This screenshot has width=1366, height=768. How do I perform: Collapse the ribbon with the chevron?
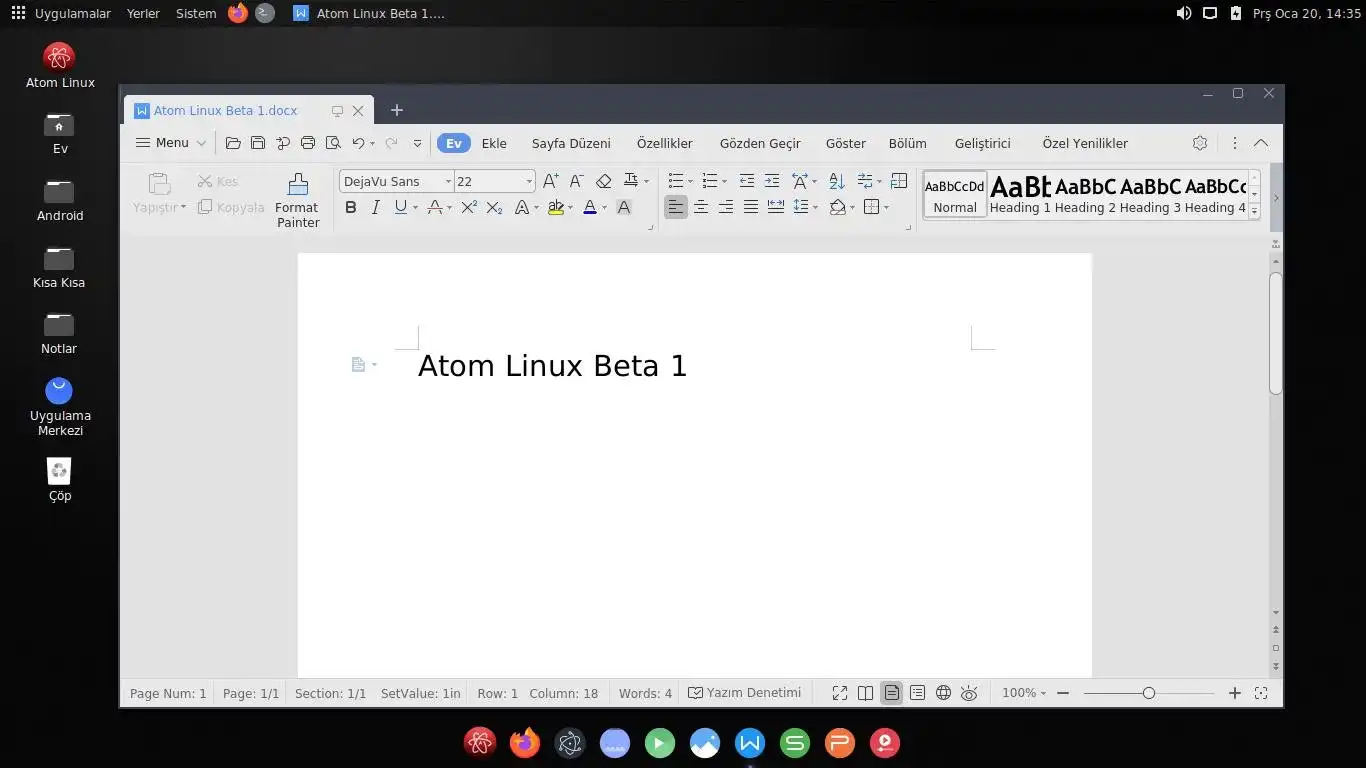(x=1261, y=143)
